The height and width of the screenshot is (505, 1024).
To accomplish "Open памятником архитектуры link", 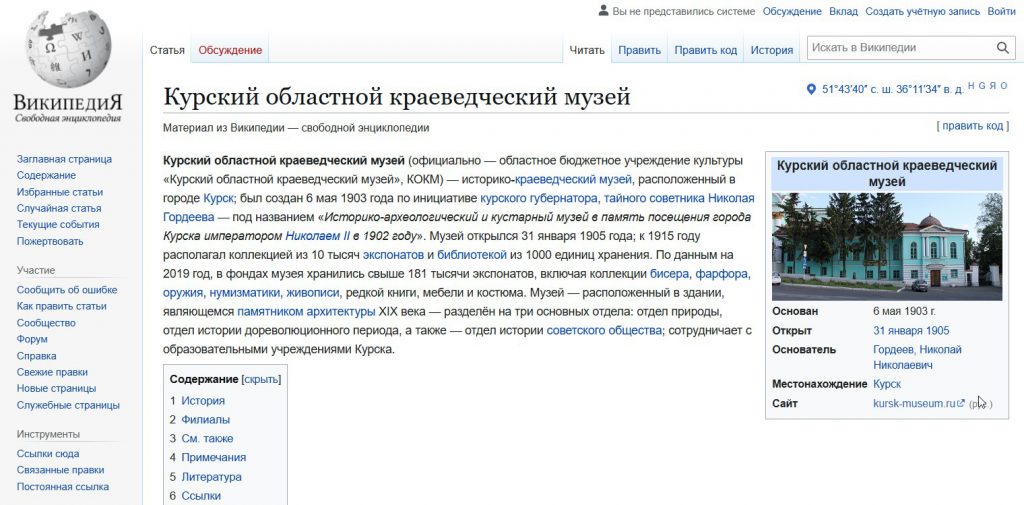I will click(306, 311).
